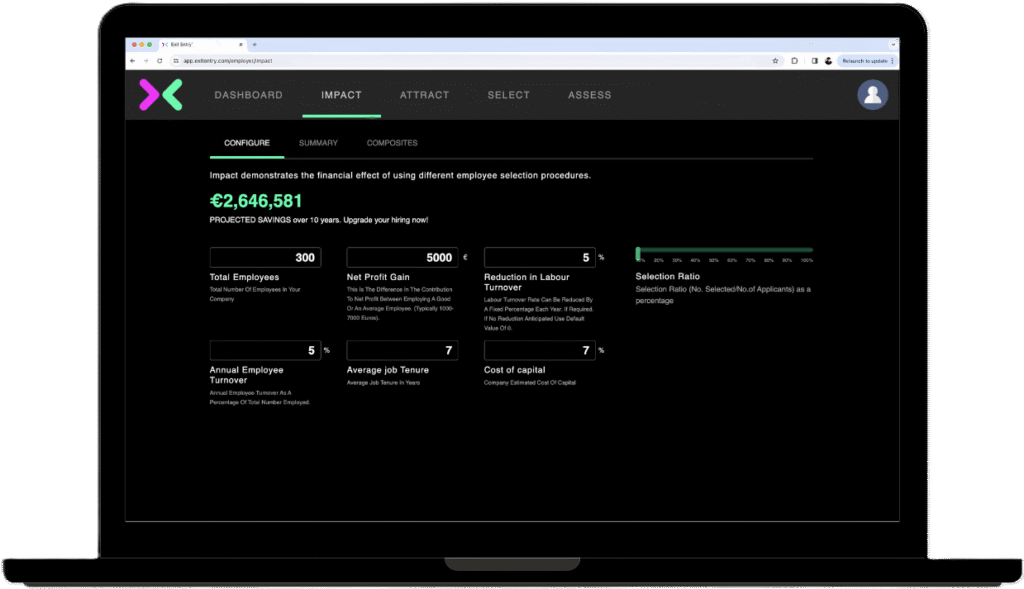Viewport: 1024px width, 589px height.
Task: Reload the page with the refresh icon
Action: pos(160,61)
